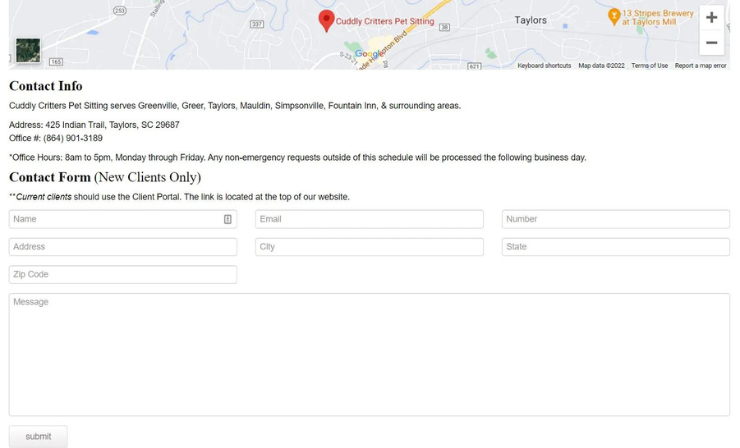Click Report a map error link

[x=700, y=66]
